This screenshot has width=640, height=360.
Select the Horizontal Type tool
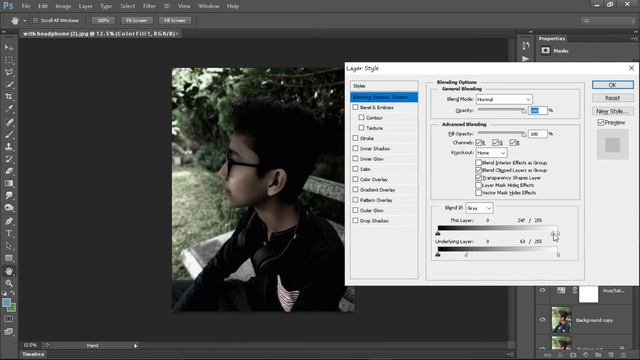9,233
